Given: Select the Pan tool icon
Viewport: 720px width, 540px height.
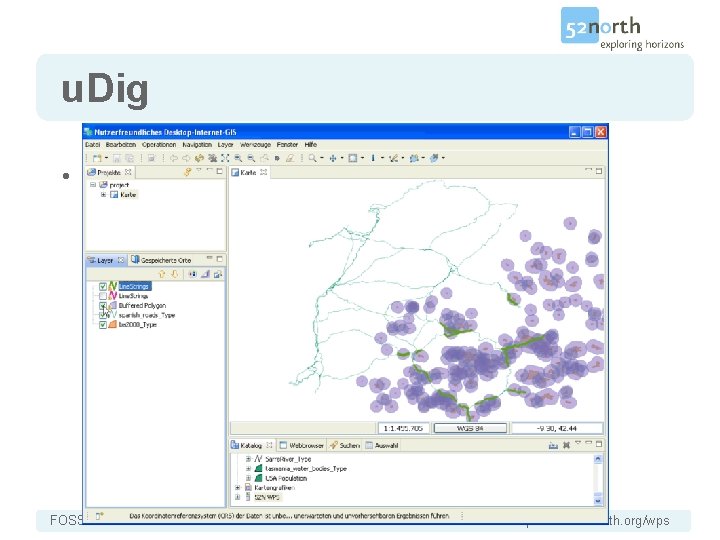Looking at the screenshot, I should tap(333, 158).
